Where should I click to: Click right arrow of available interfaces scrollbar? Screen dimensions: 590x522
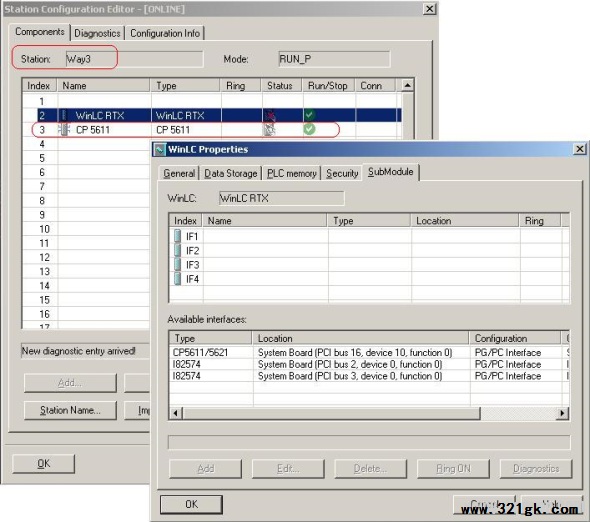pos(562,413)
